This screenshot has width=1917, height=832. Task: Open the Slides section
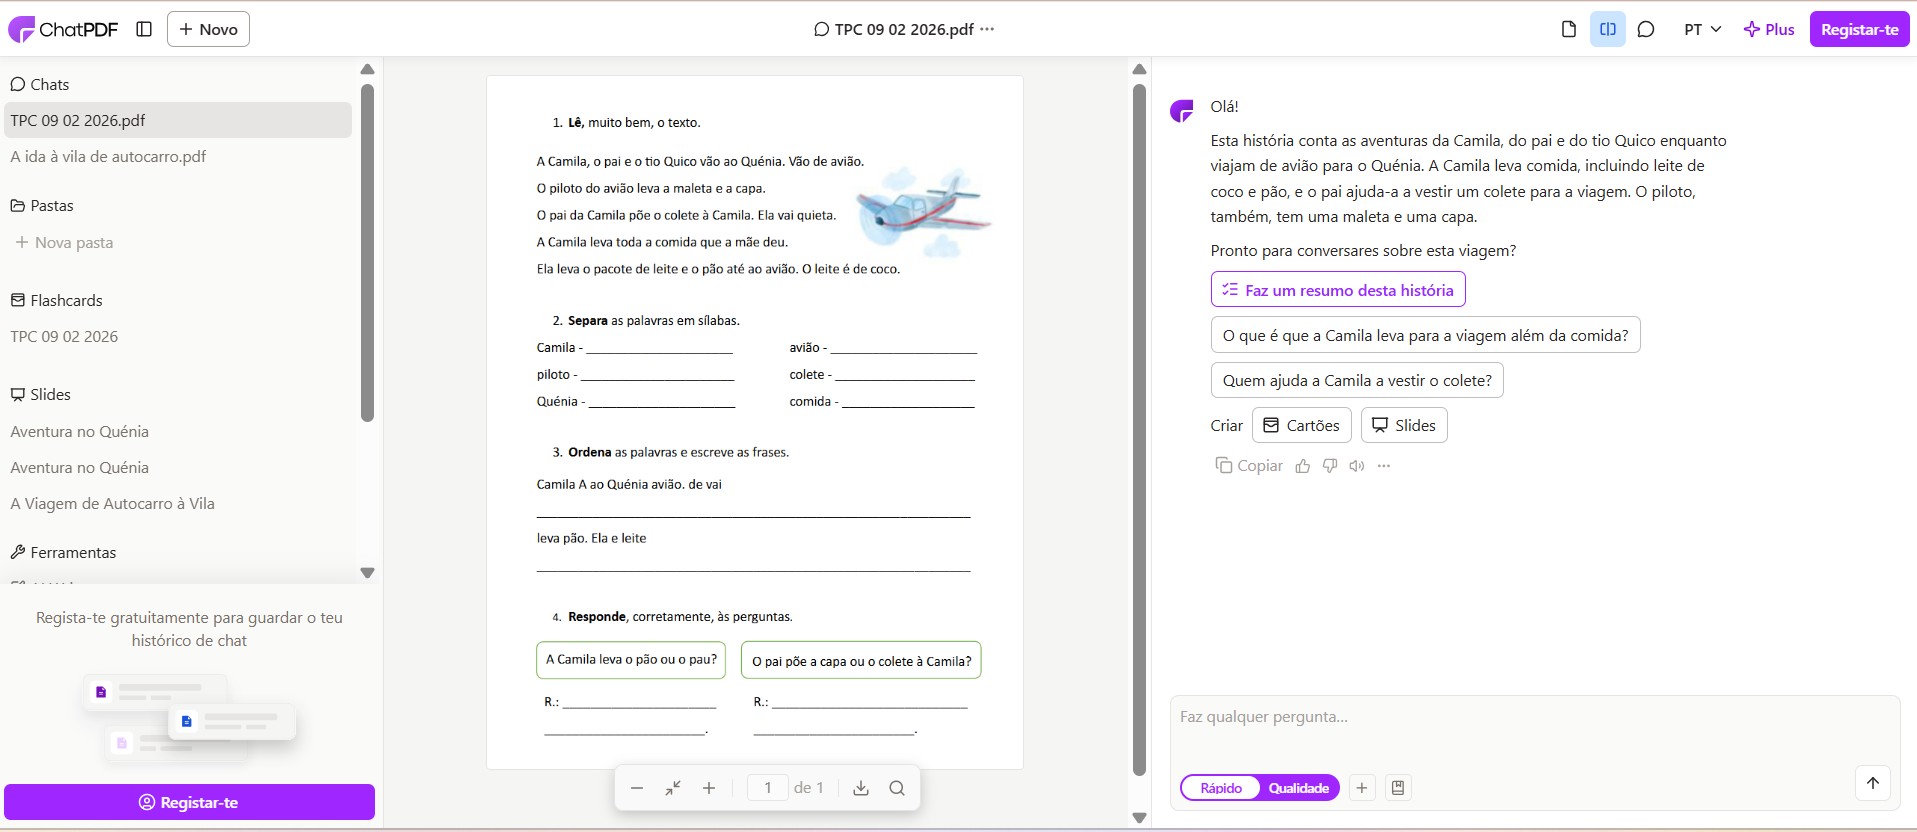click(x=41, y=394)
